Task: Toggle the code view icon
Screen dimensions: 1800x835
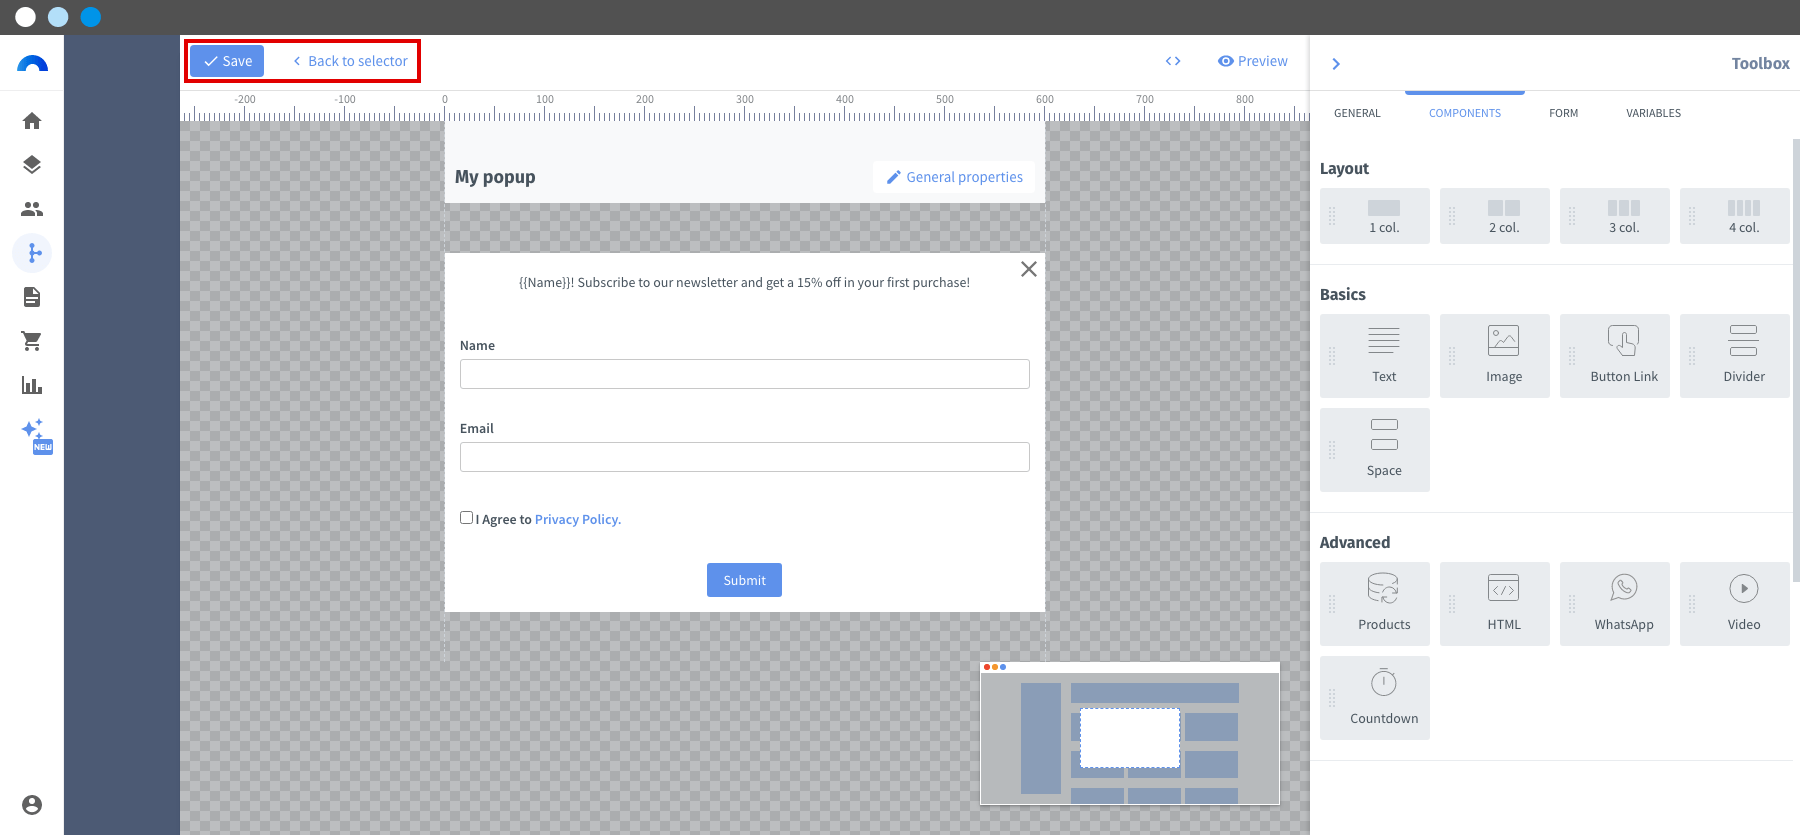Action: [1173, 61]
